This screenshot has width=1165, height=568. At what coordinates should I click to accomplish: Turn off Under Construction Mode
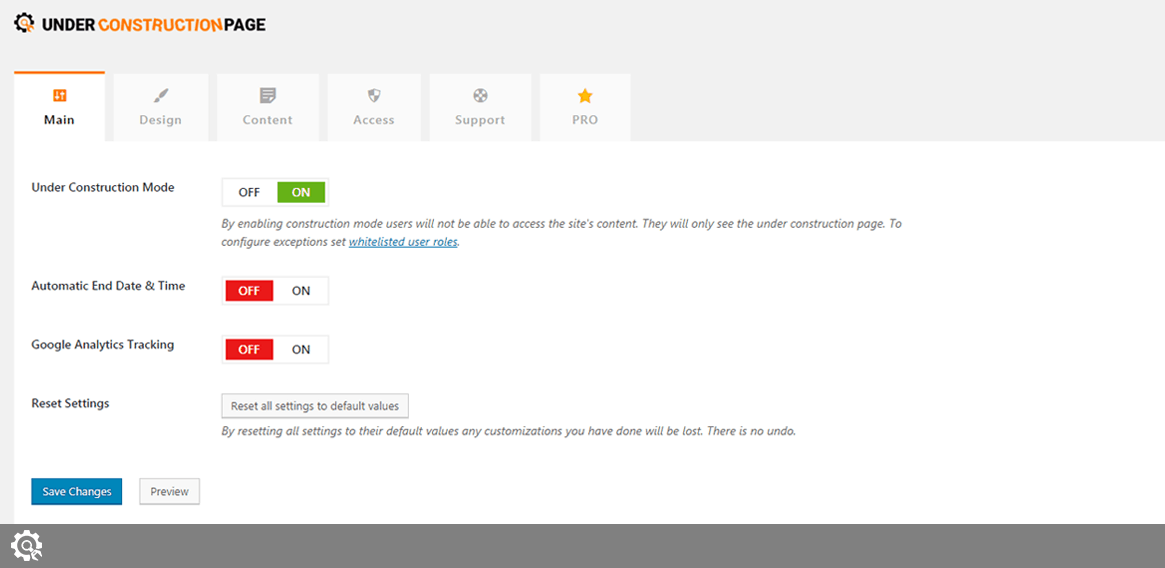coord(249,192)
